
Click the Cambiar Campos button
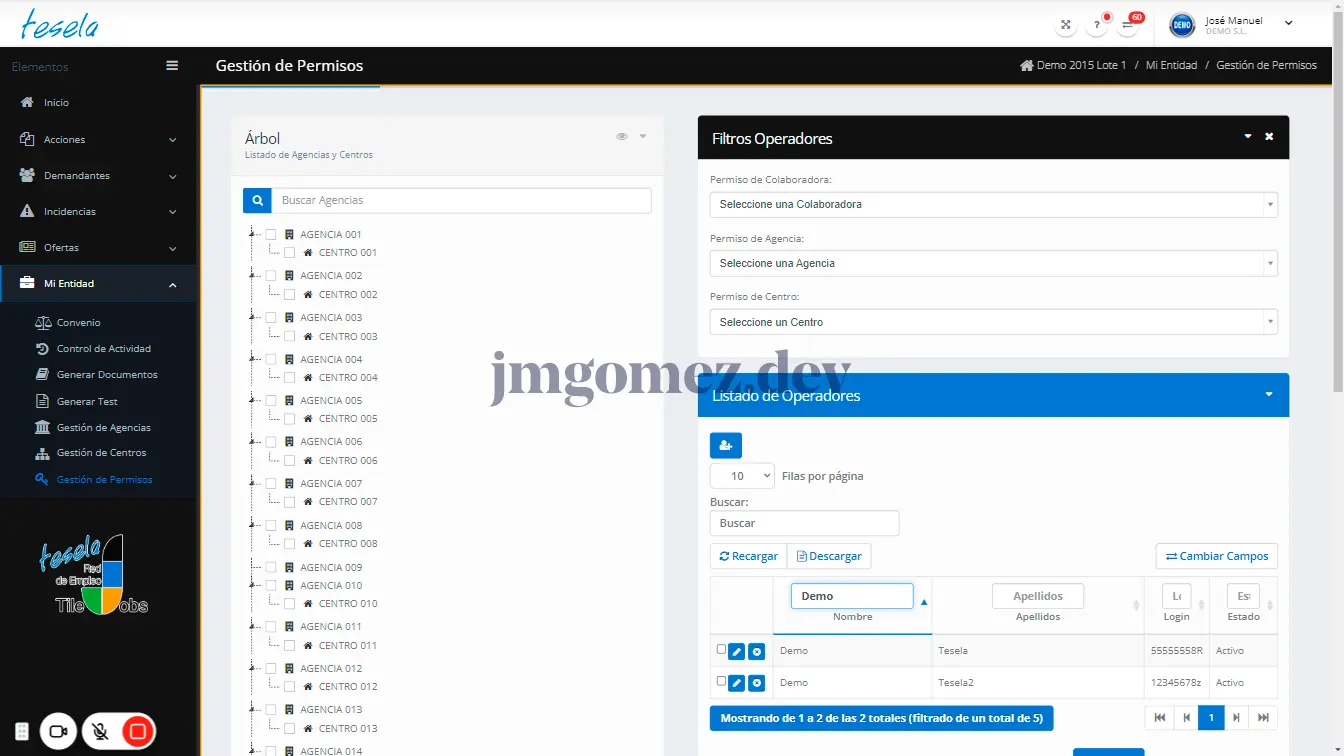(1216, 556)
